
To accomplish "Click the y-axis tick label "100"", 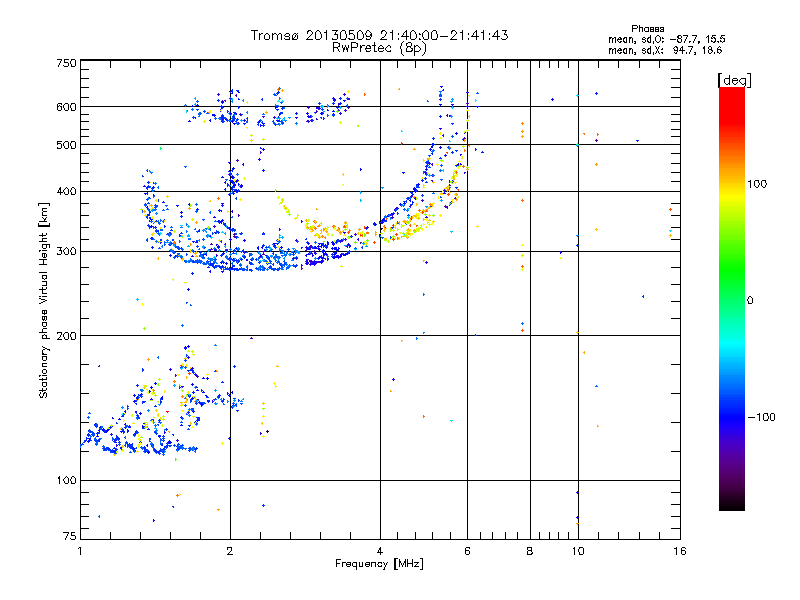I will (x=66, y=481).
